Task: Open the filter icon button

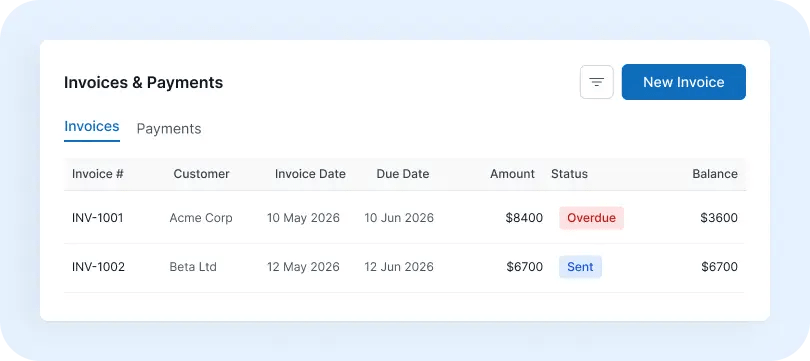Action: pyautogui.click(x=597, y=82)
